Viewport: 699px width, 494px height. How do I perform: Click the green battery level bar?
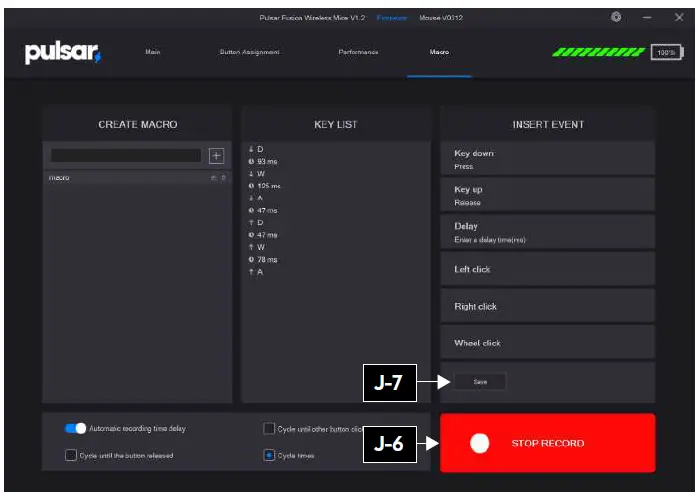click(x=598, y=52)
